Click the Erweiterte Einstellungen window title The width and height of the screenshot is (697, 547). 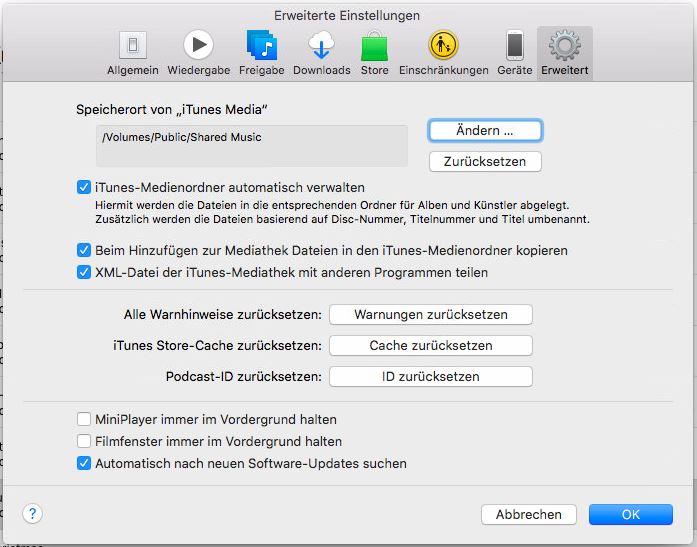347,16
